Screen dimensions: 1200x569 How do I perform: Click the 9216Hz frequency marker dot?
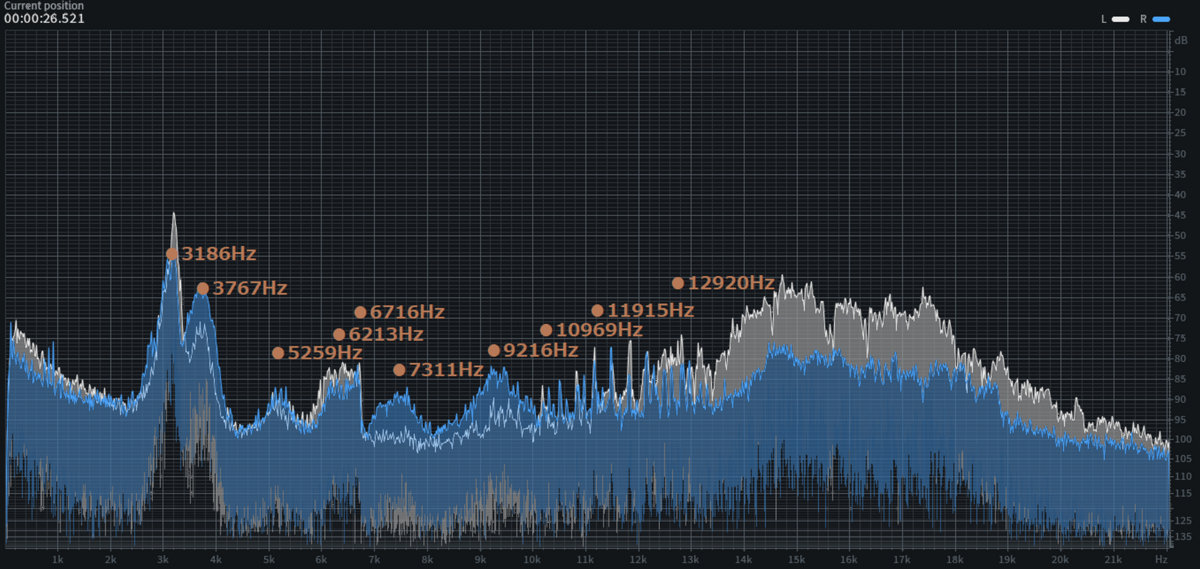click(x=494, y=351)
